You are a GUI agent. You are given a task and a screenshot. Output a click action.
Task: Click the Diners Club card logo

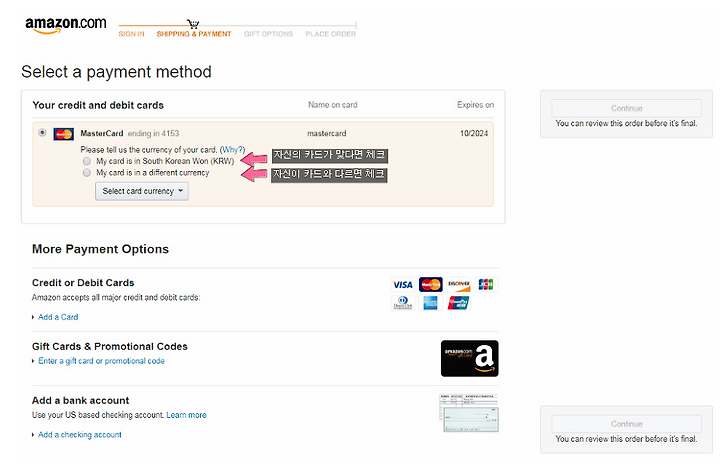tap(403, 303)
